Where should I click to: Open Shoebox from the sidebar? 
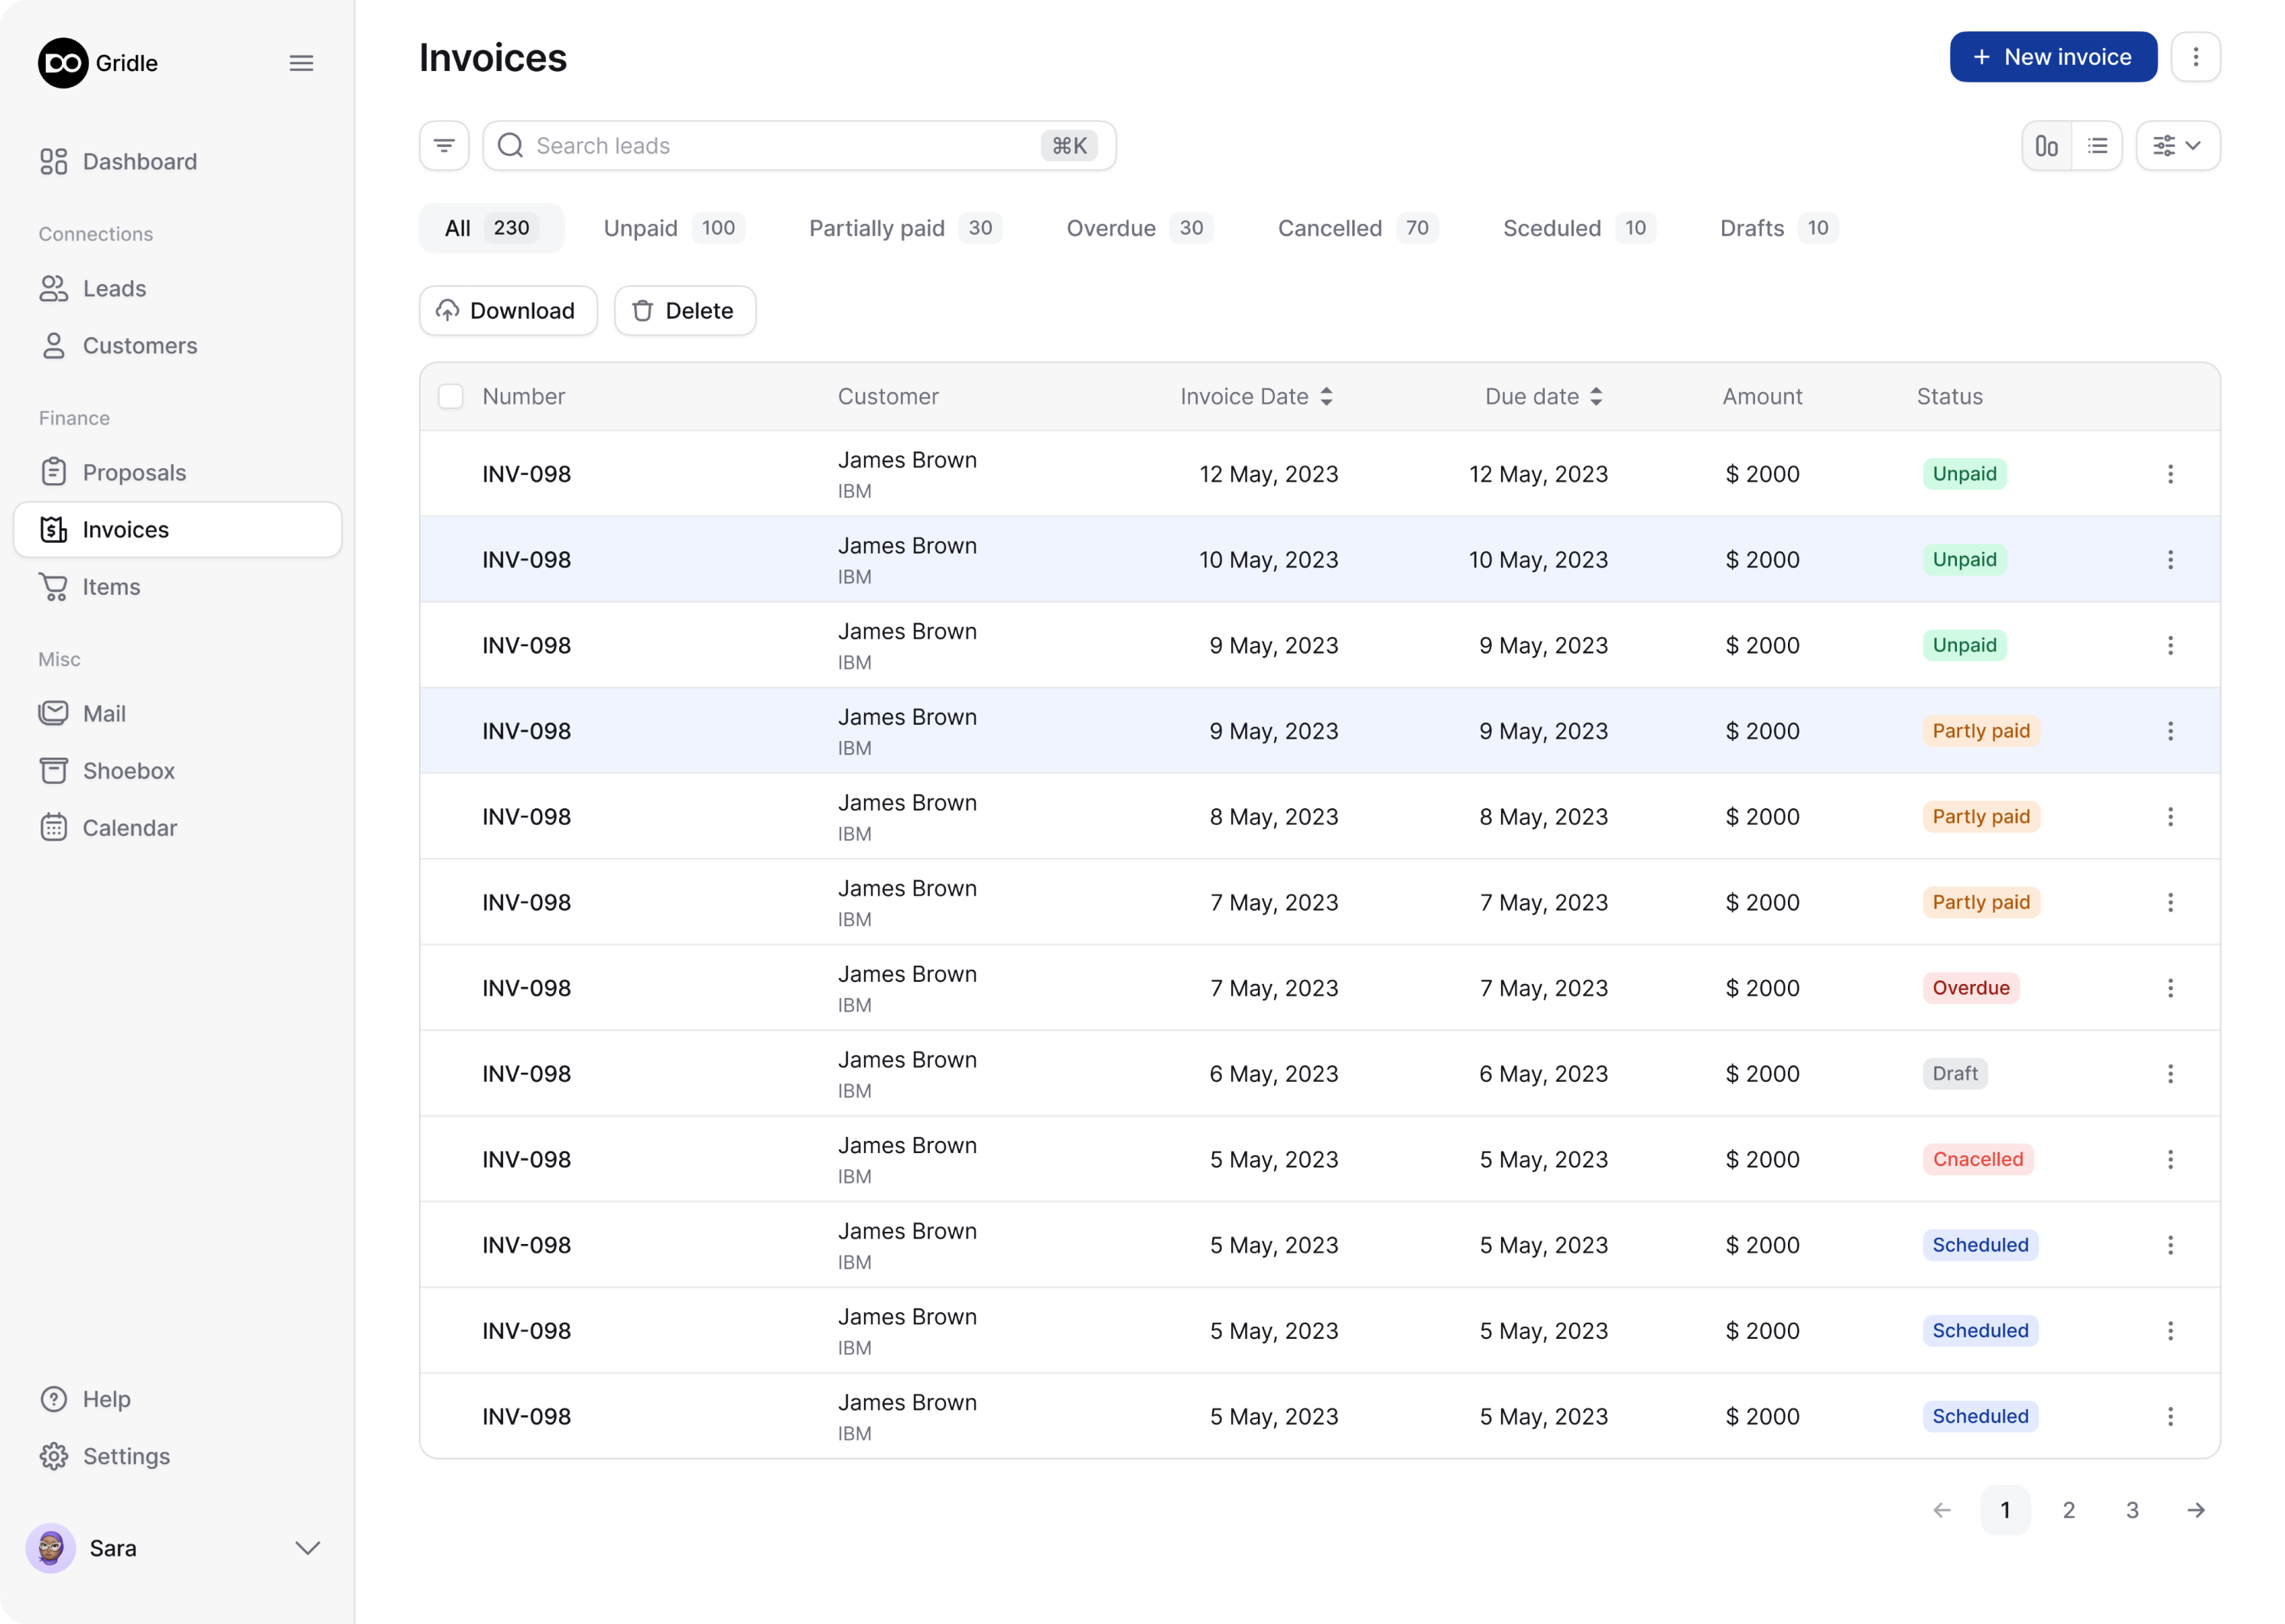click(x=128, y=771)
